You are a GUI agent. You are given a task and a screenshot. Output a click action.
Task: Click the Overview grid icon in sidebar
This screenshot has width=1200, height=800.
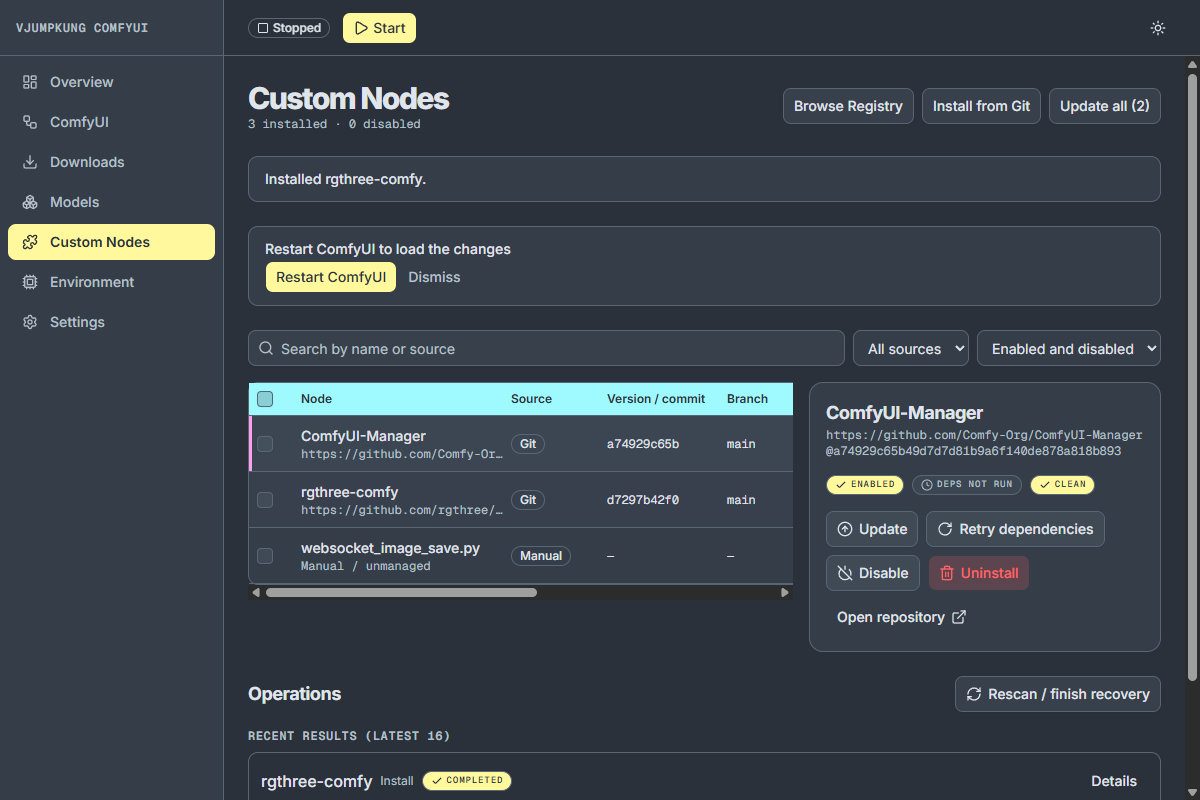click(30, 82)
